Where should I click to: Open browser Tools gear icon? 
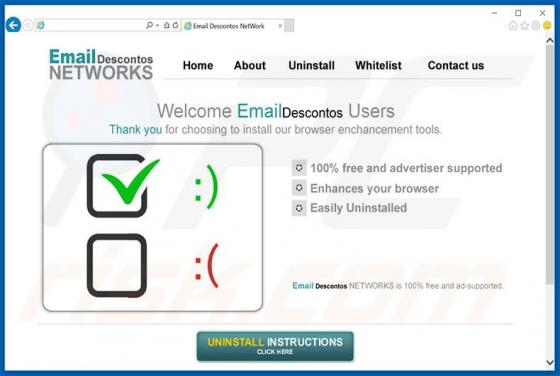(536, 25)
